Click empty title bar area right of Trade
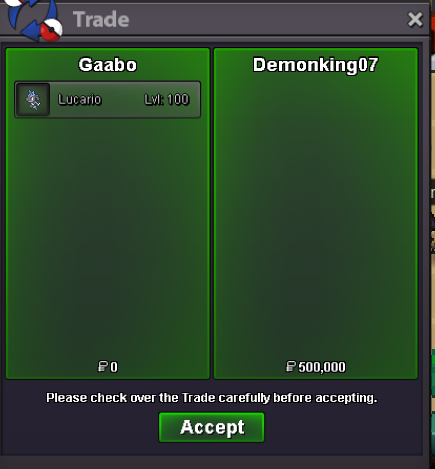 [267, 19]
